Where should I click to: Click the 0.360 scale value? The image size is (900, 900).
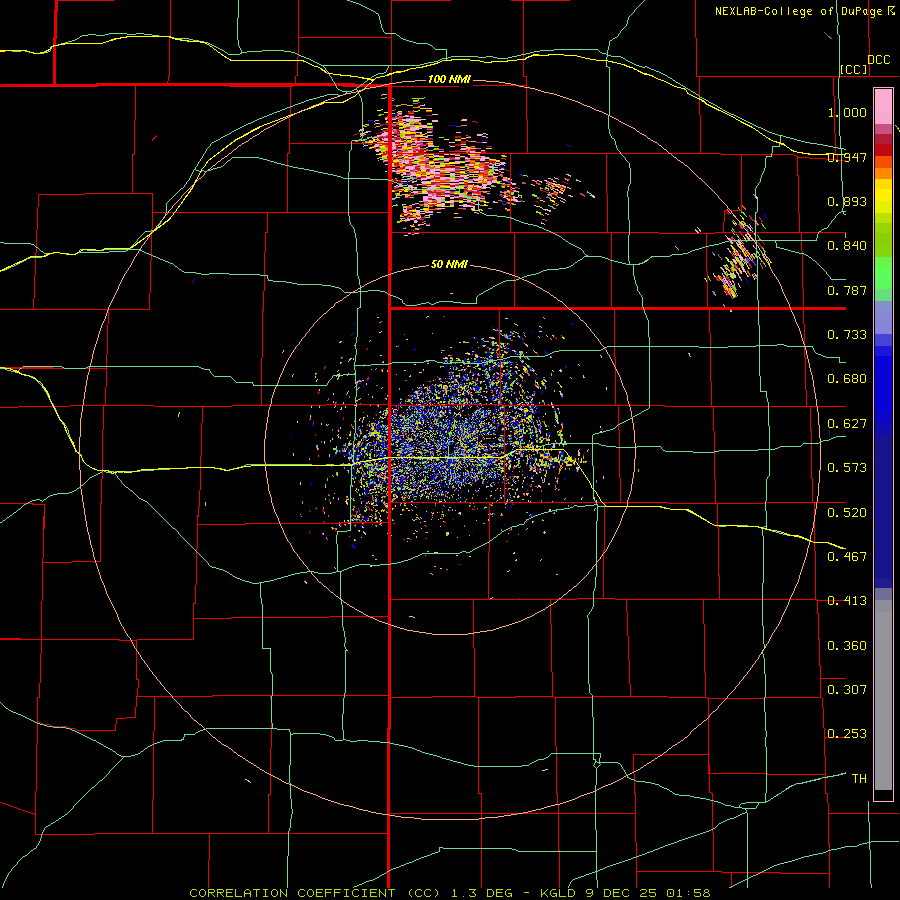pos(847,646)
